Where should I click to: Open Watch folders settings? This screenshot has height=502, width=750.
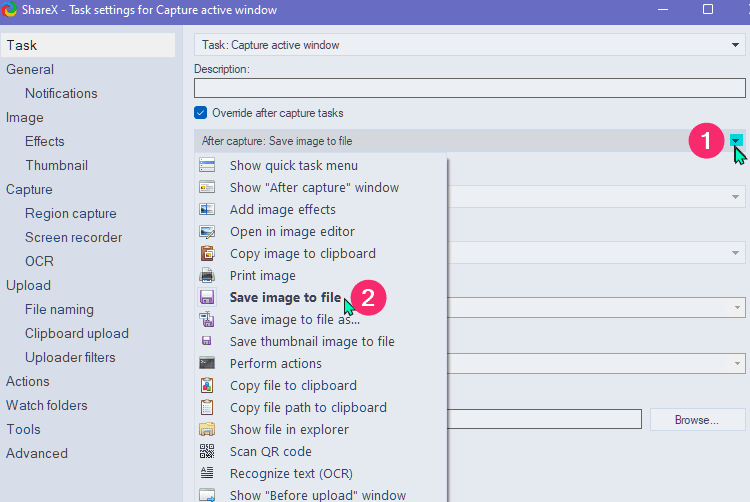tap(47, 405)
